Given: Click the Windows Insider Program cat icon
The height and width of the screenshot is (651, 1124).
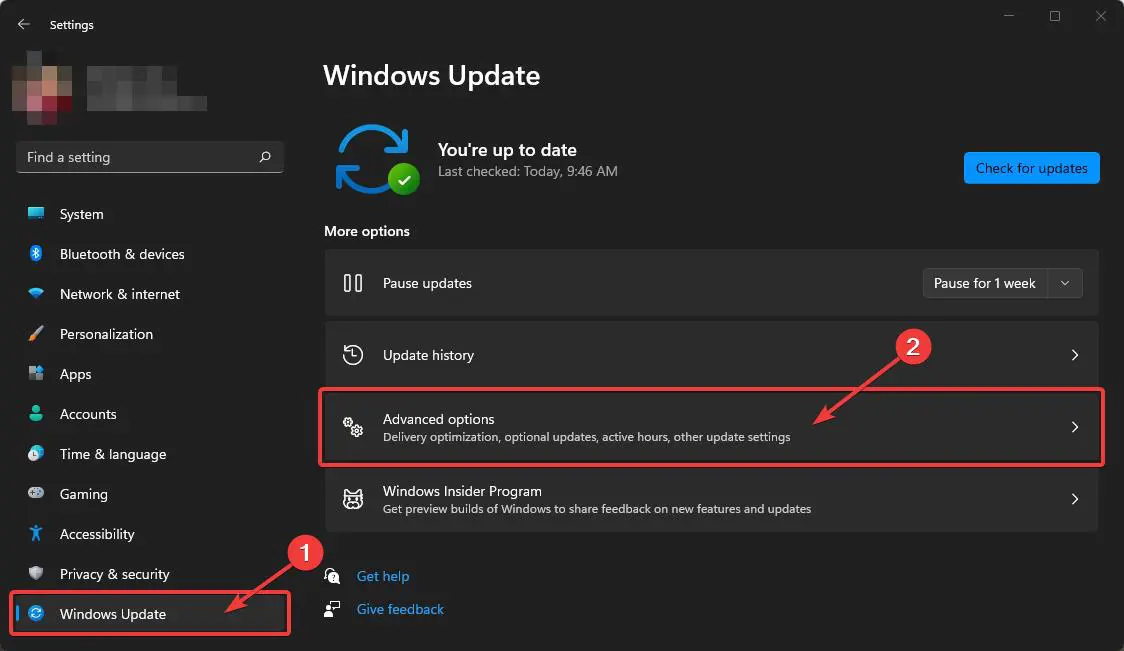Looking at the screenshot, I should [x=353, y=499].
